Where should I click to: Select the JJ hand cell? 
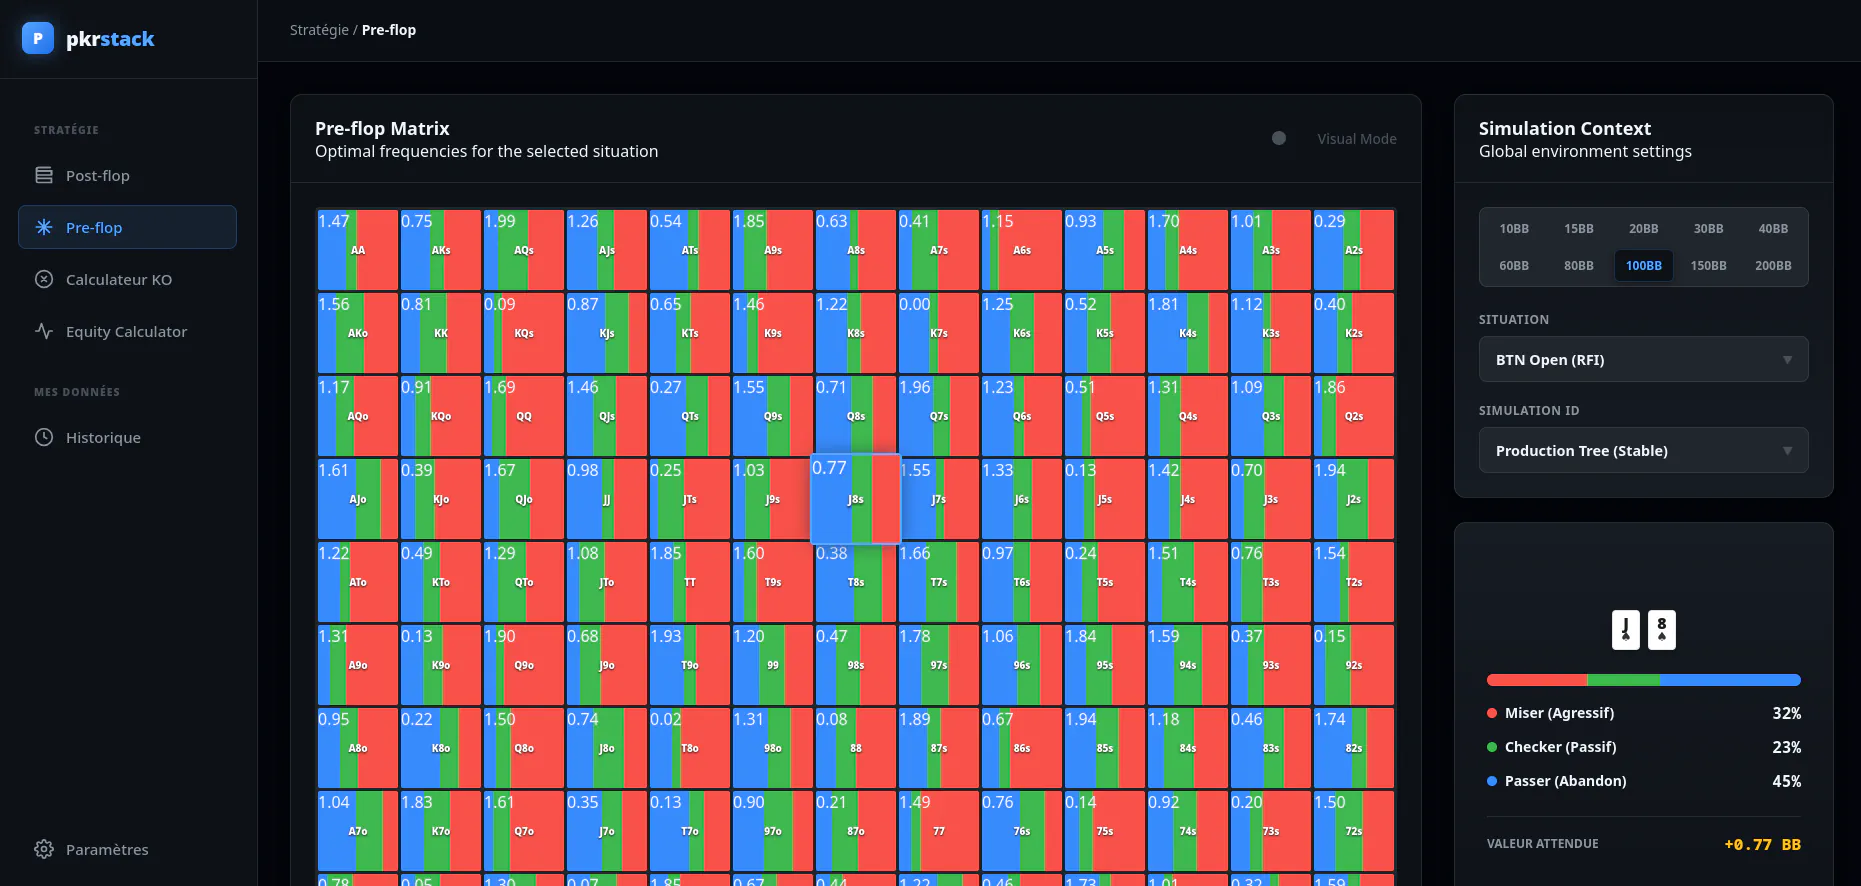(607, 499)
